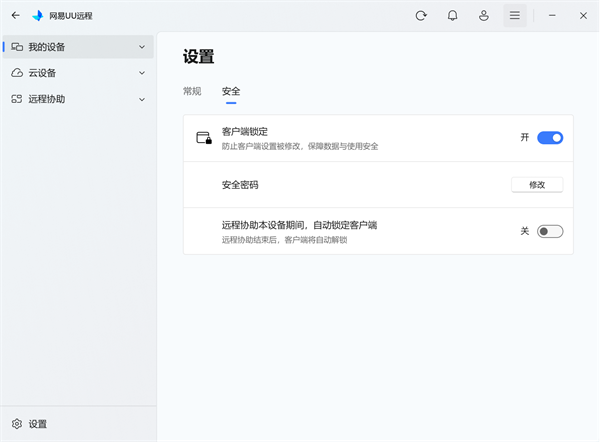Click the 开 status label
Viewport: 600px width, 442px height.
[525, 137]
